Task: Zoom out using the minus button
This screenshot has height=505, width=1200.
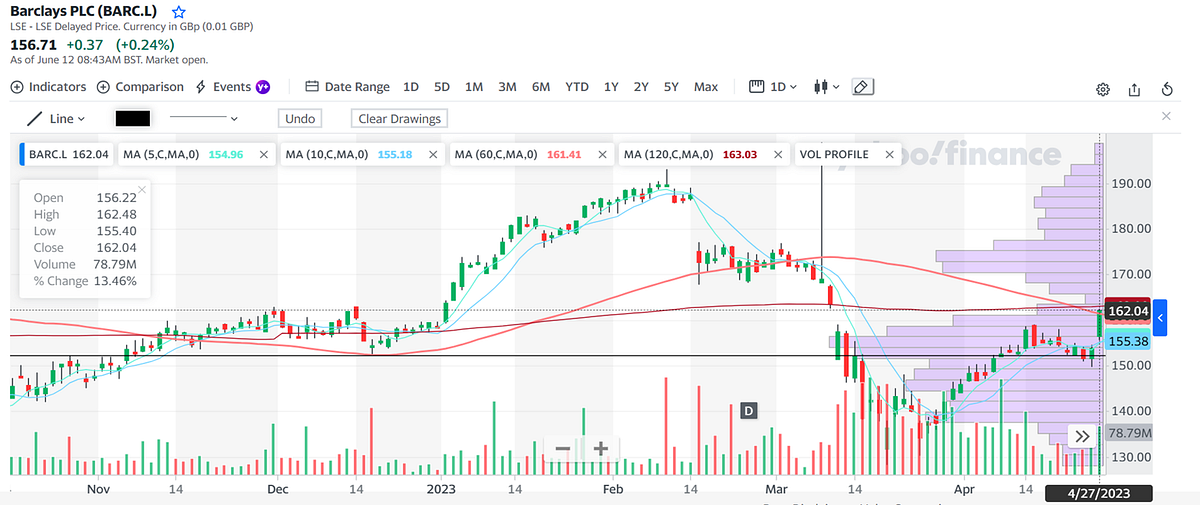Action: pos(563,449)
